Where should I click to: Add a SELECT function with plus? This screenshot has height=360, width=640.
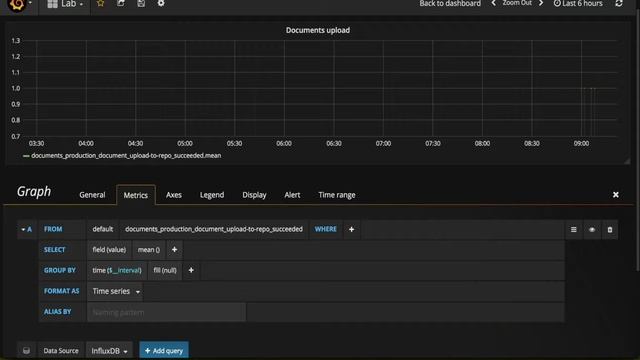174,250
